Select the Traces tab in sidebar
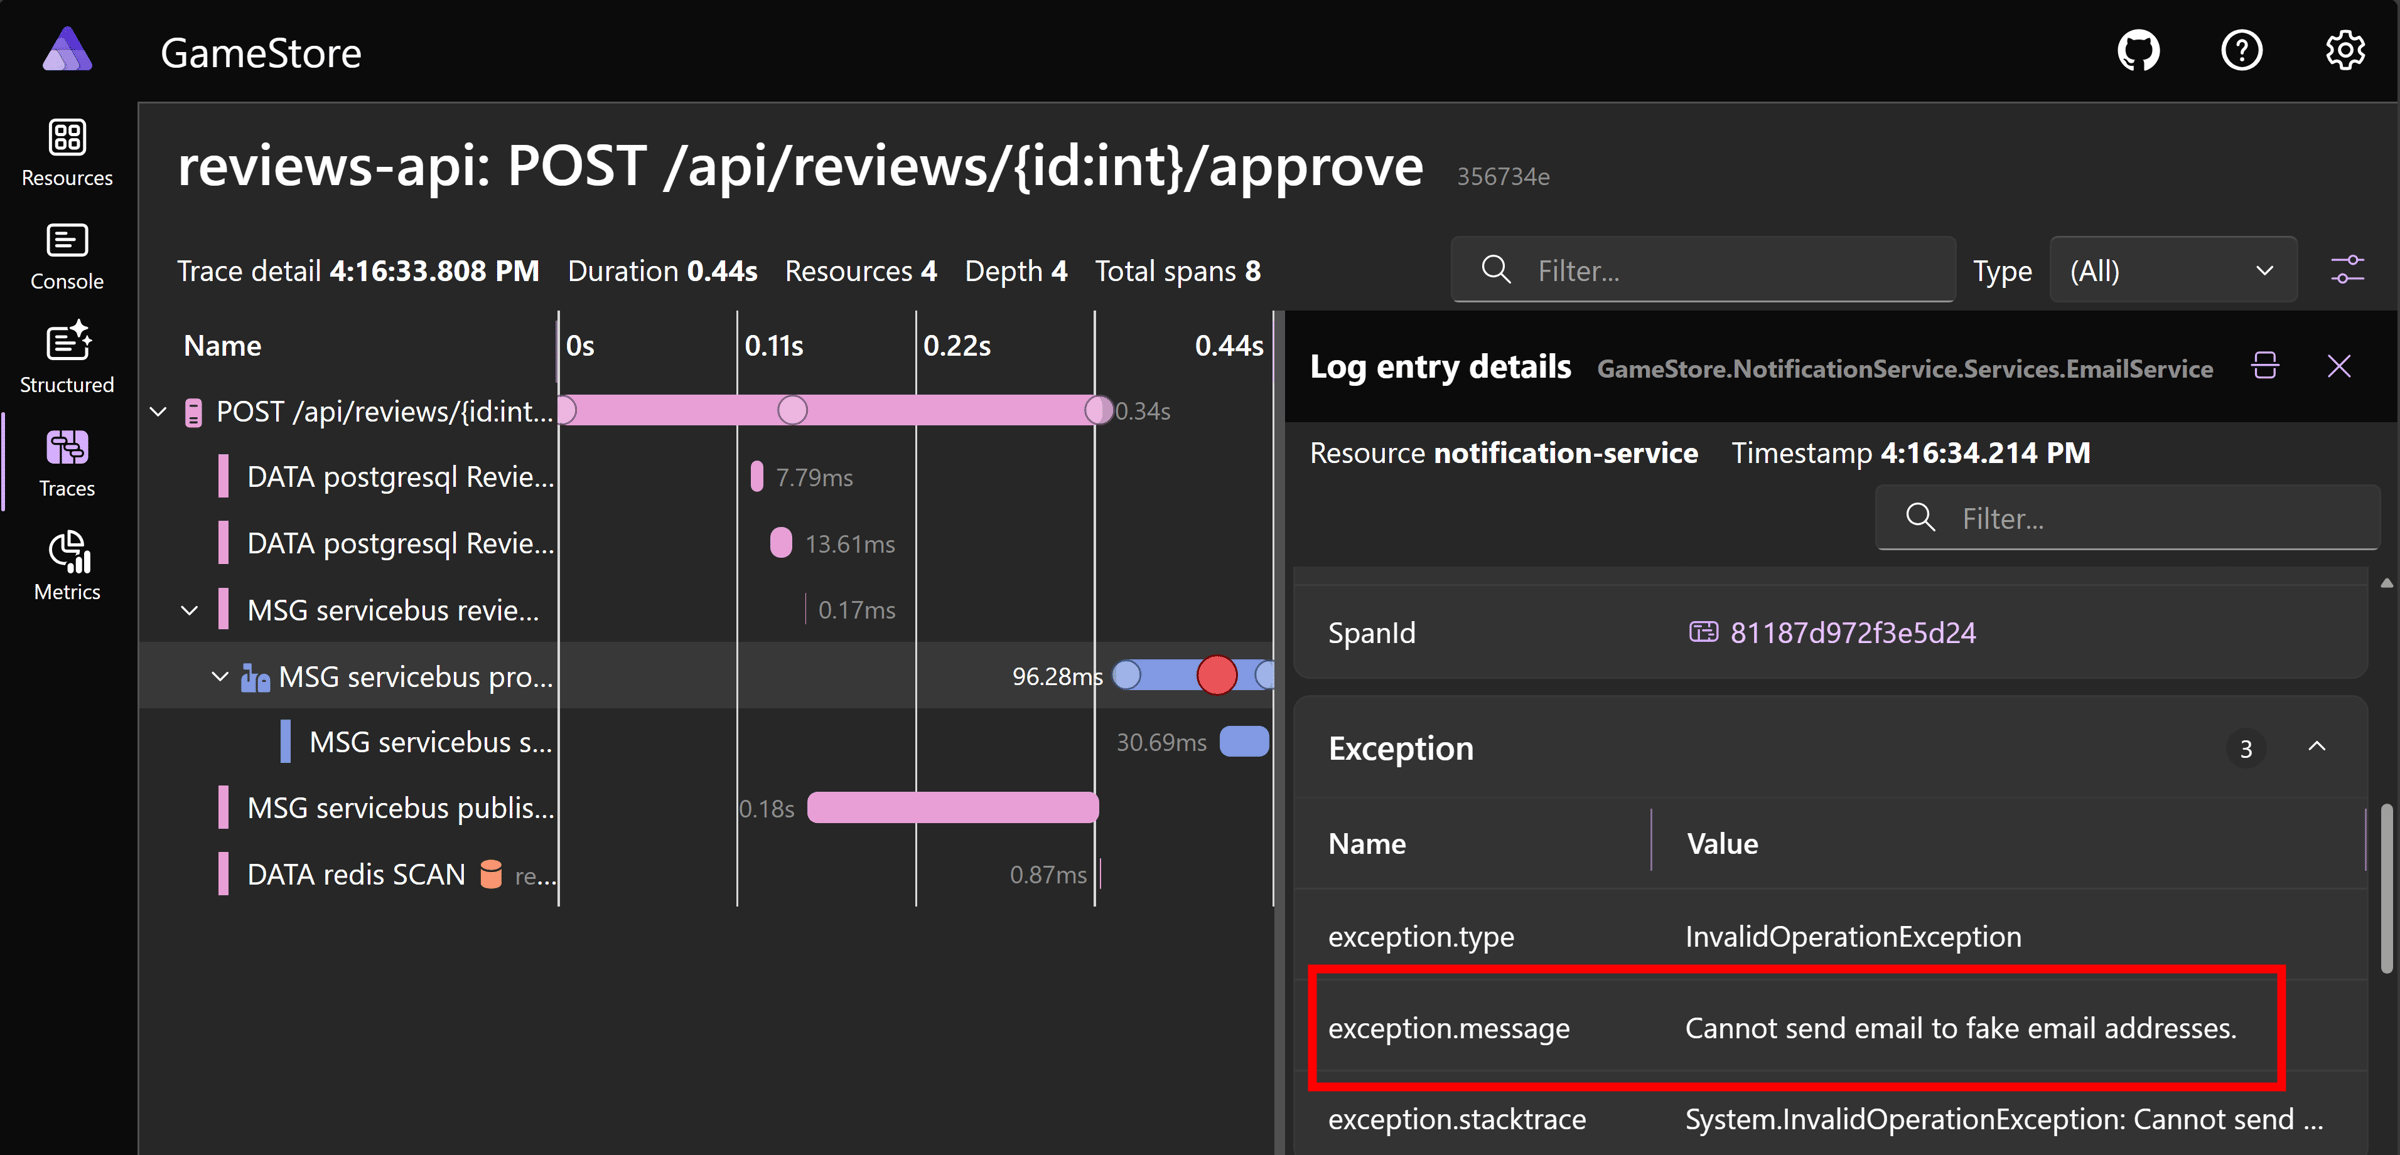The width and height of the screenshot is (2400, 1155). click(x=67, y=464)
